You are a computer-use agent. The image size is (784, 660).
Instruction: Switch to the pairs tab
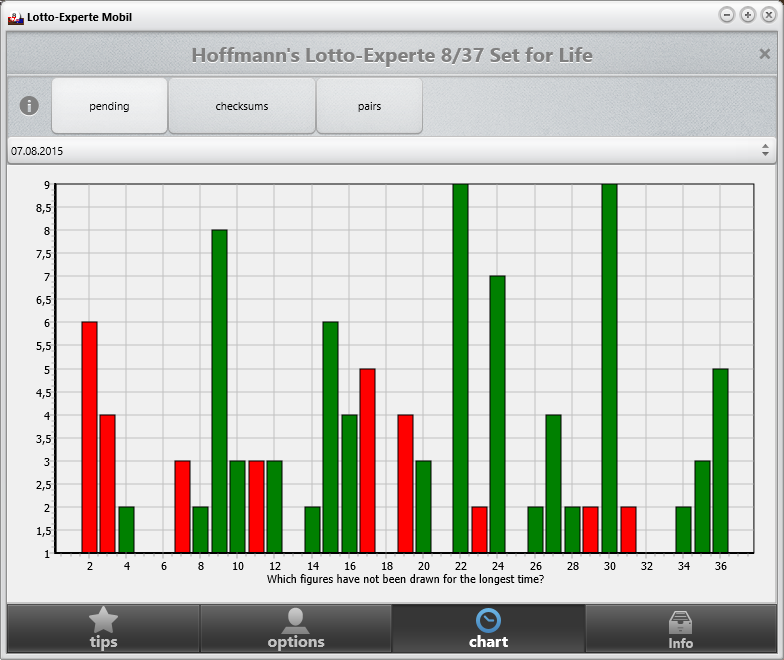point(370,106)
